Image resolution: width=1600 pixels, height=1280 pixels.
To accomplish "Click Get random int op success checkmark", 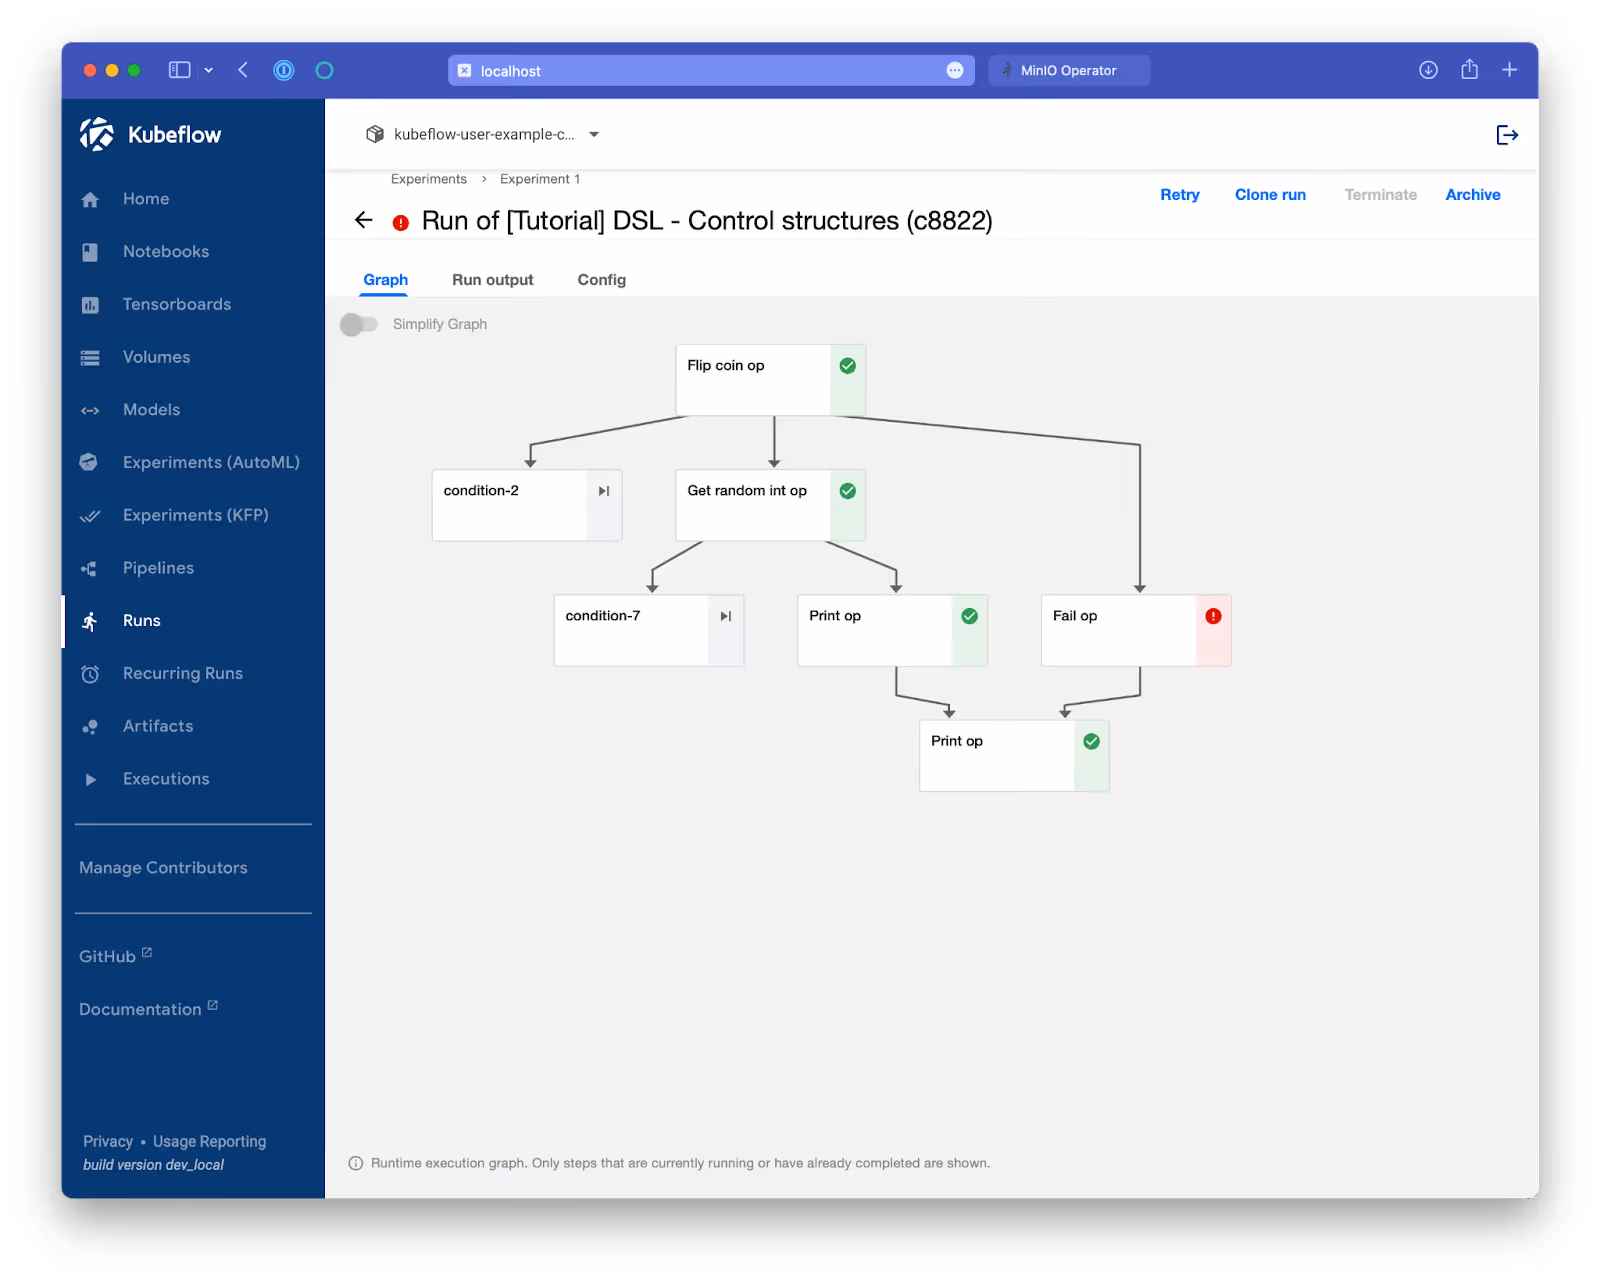I will 848,491.
